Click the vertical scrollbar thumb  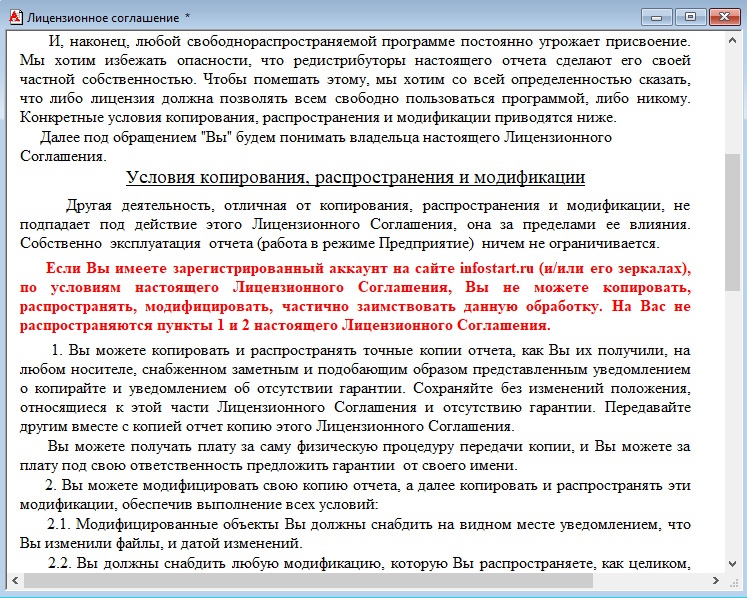click(733, 222)
